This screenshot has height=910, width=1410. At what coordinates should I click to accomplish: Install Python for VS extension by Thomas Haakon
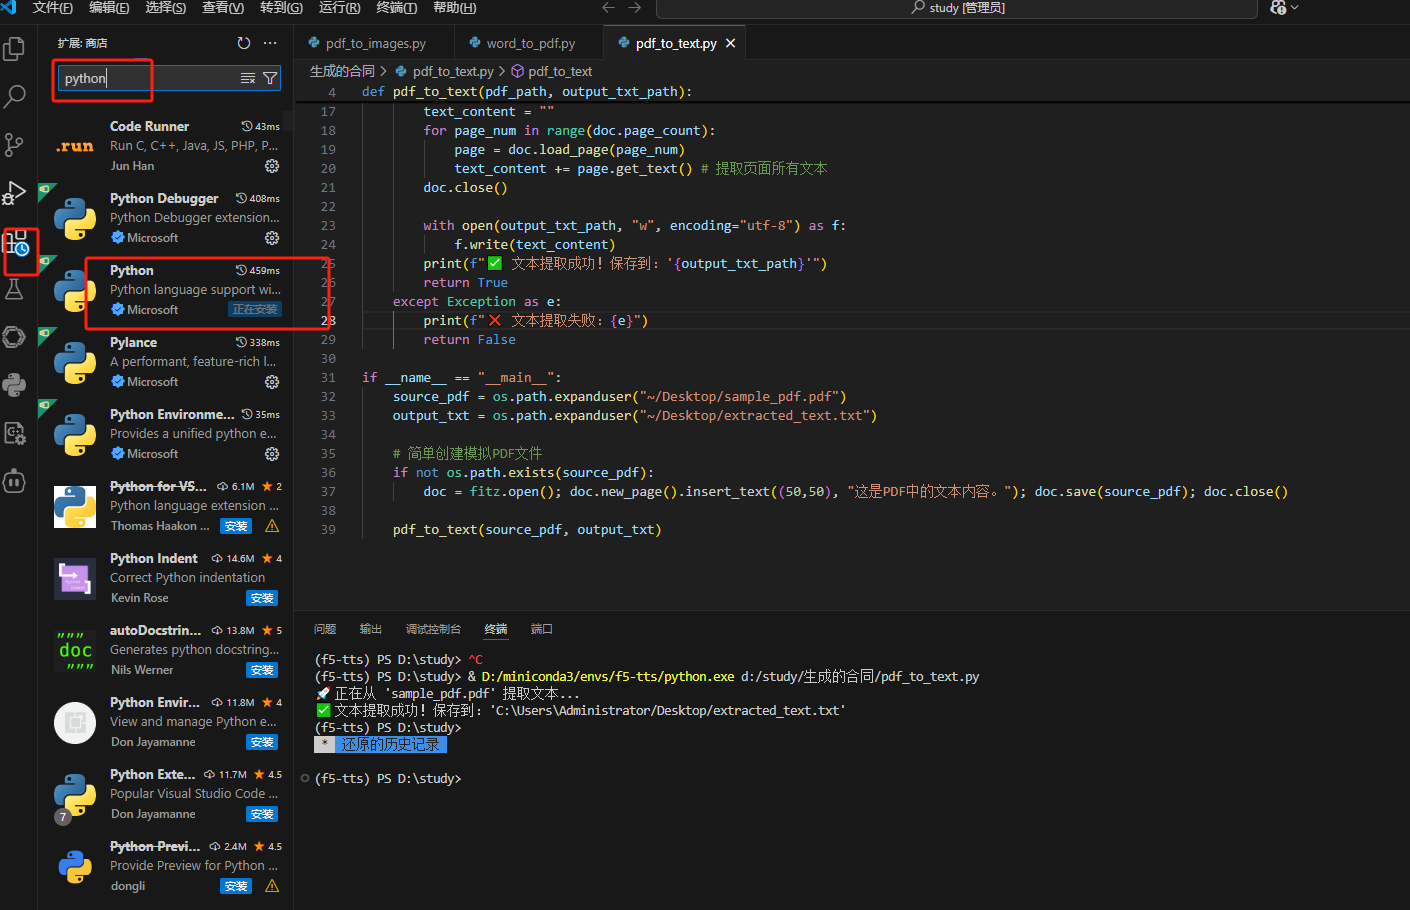click(236, 526)
